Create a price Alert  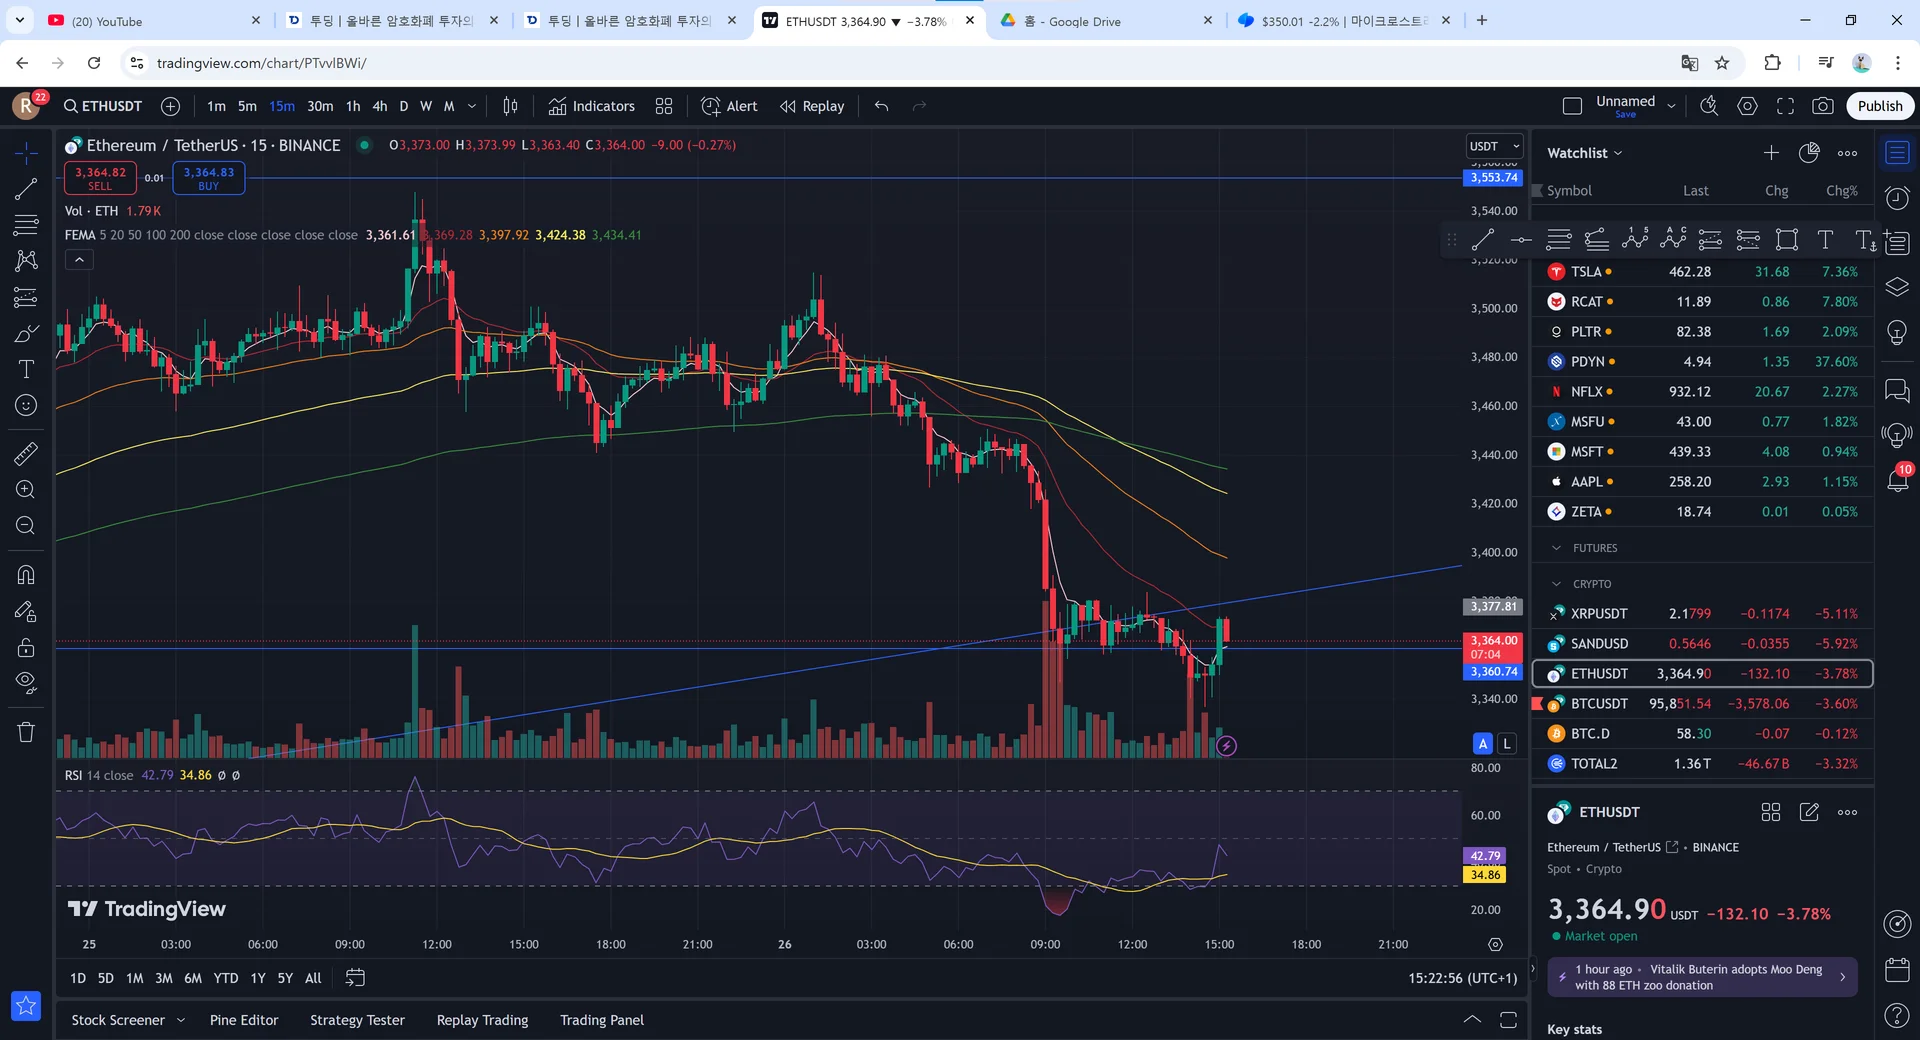click(x=730, y=106)
